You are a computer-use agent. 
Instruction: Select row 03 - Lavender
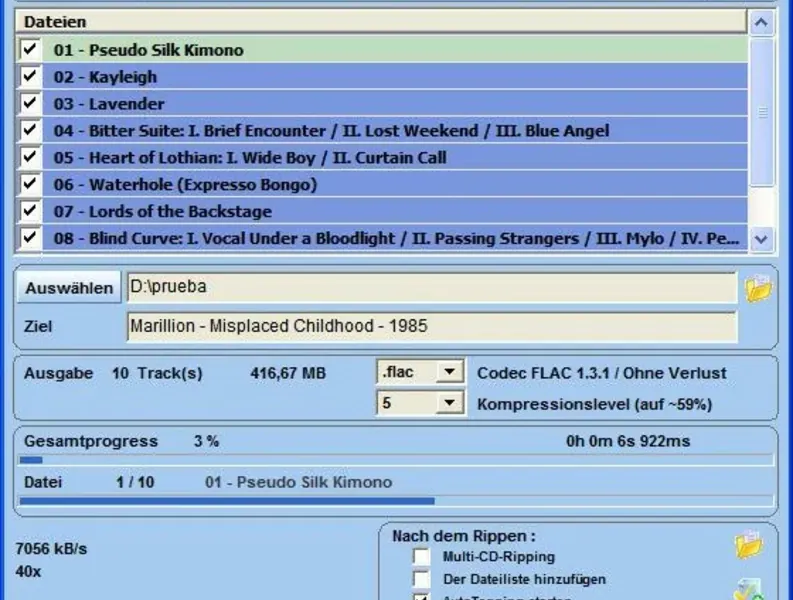coord(394,103)
